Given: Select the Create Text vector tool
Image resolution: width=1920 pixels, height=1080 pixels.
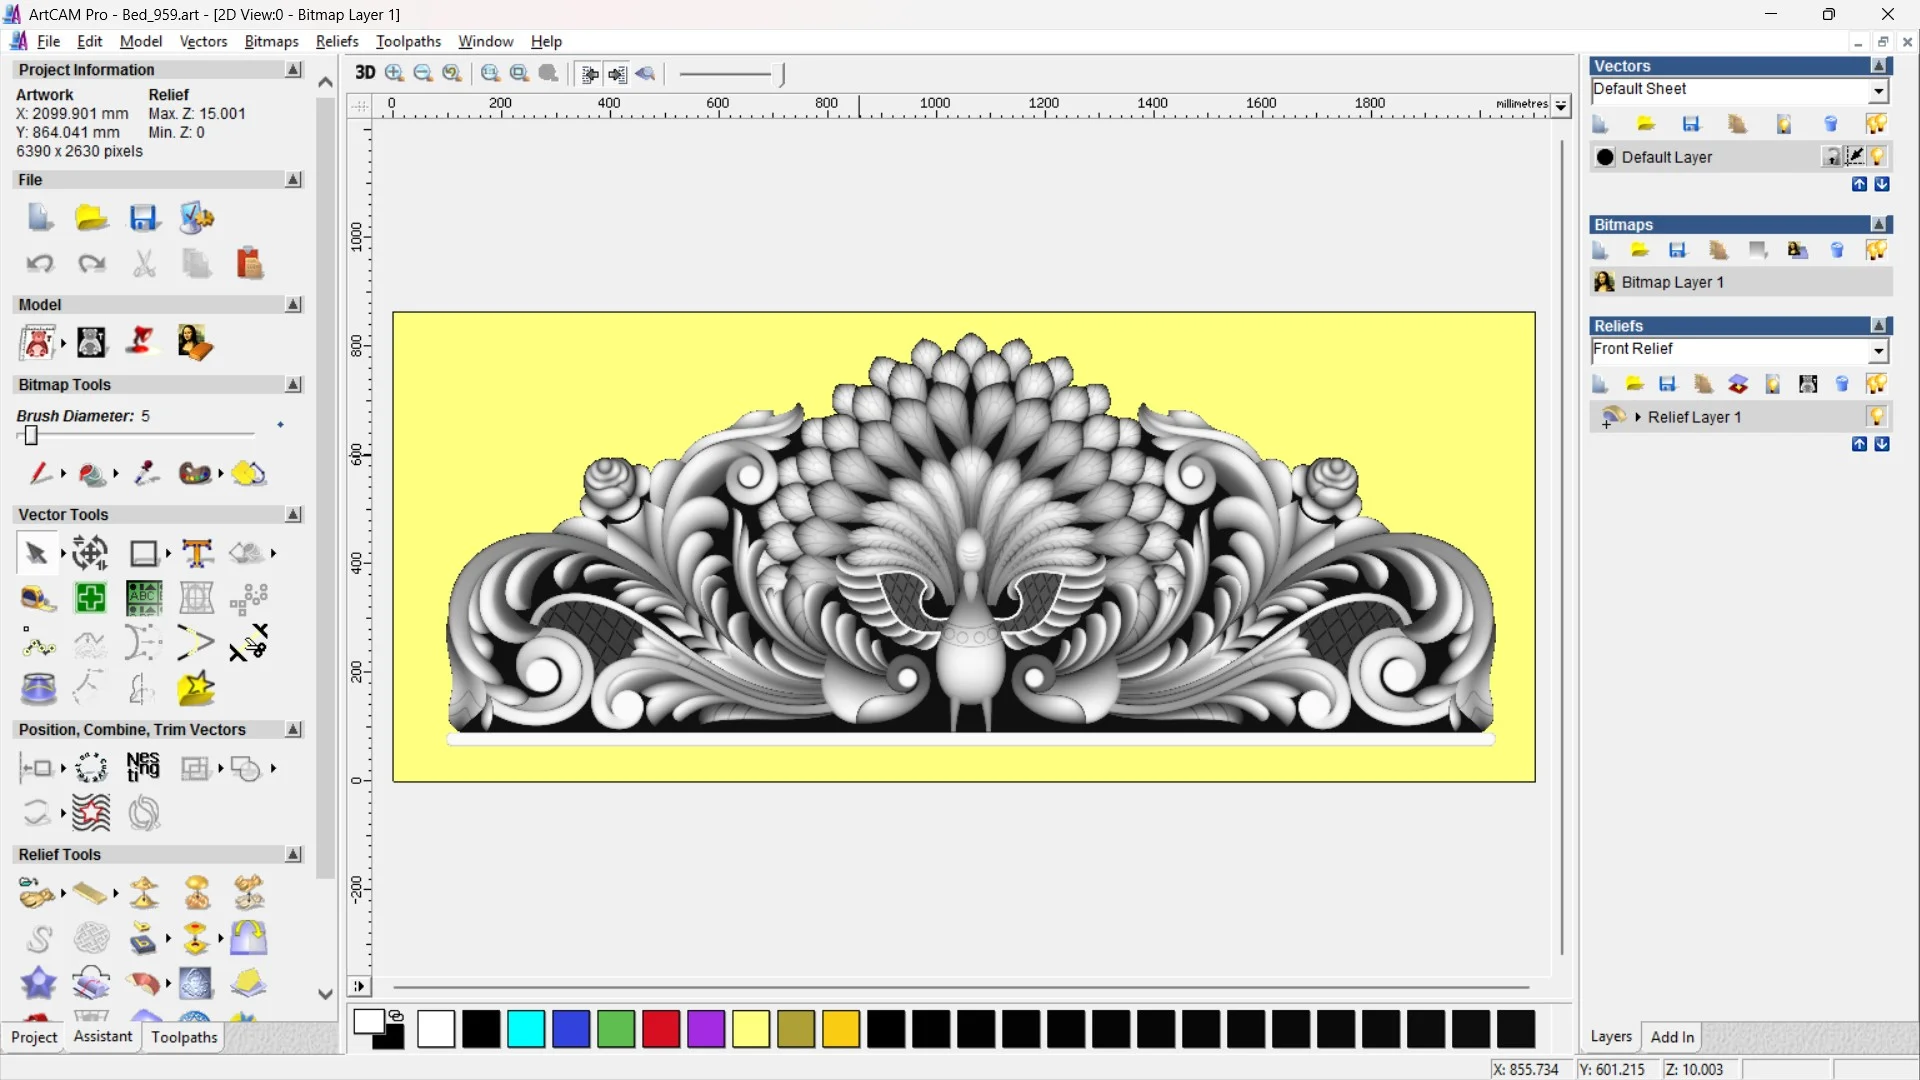Looking at the screenshot, I should click(x=197, y=553).
